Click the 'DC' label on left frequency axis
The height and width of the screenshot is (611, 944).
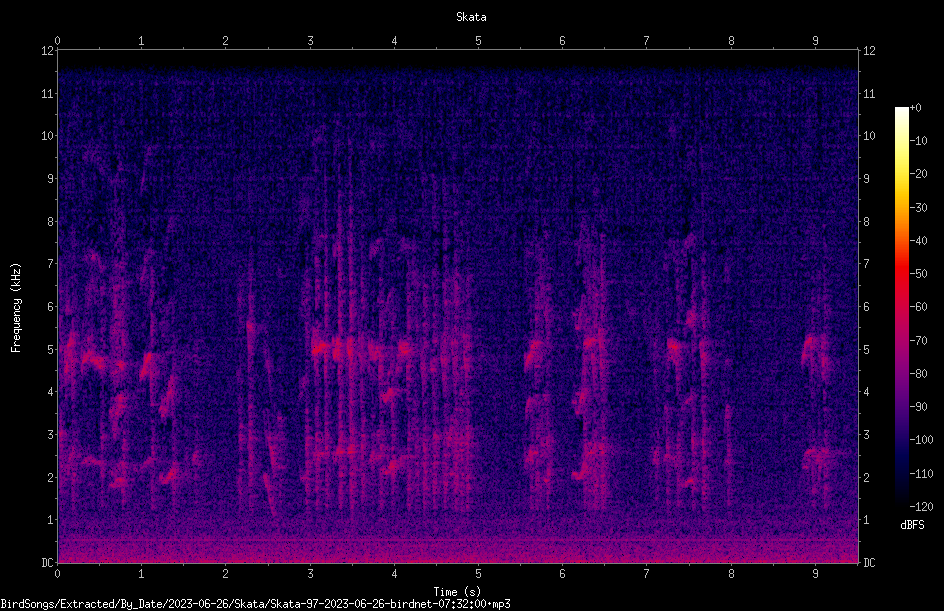48,563
